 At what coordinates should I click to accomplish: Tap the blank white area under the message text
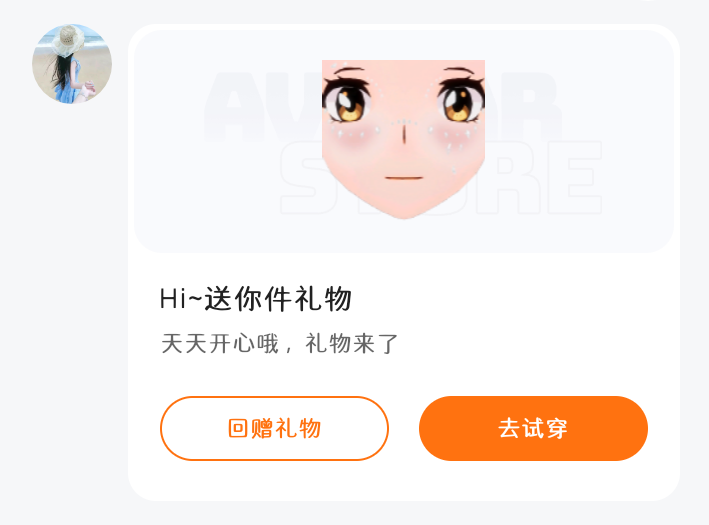tap(404, 376)
